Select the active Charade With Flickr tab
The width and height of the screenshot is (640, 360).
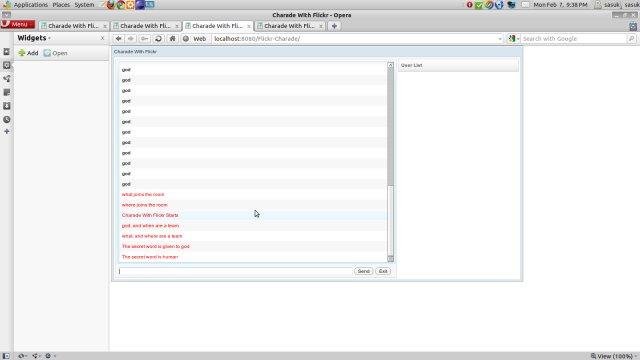[x=218, y=26]
